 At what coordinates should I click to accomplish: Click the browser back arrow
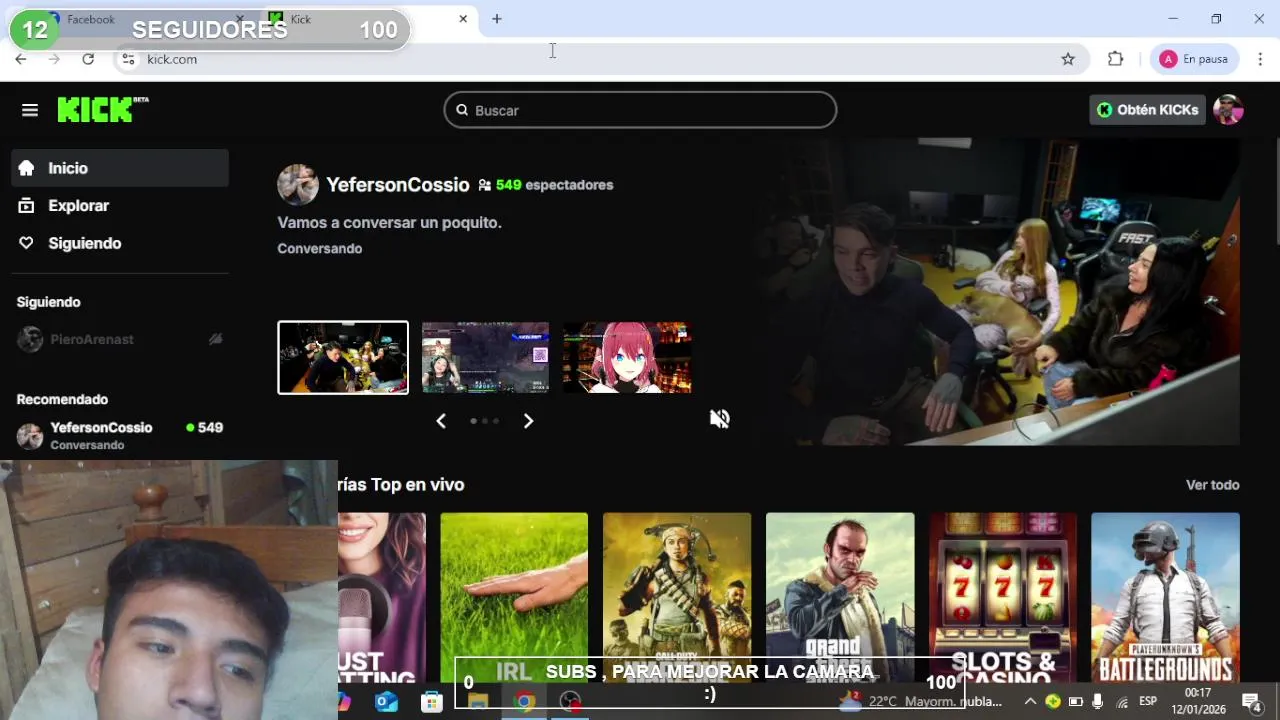point(21,59)
